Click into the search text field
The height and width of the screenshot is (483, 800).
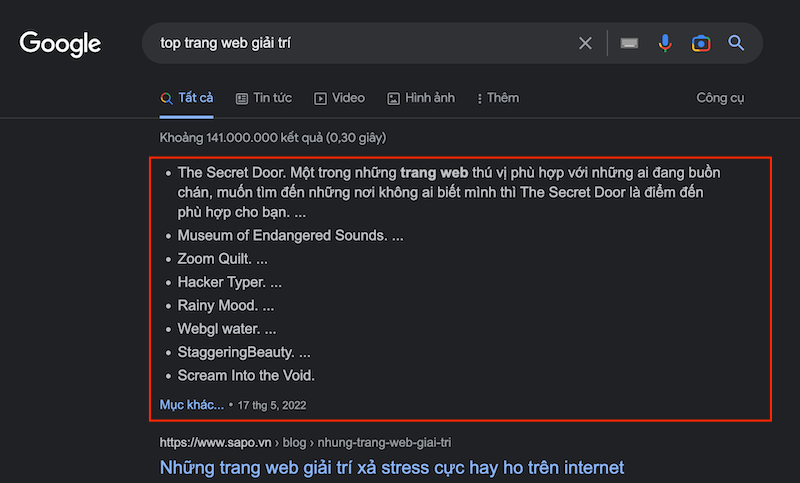point(360,43)
